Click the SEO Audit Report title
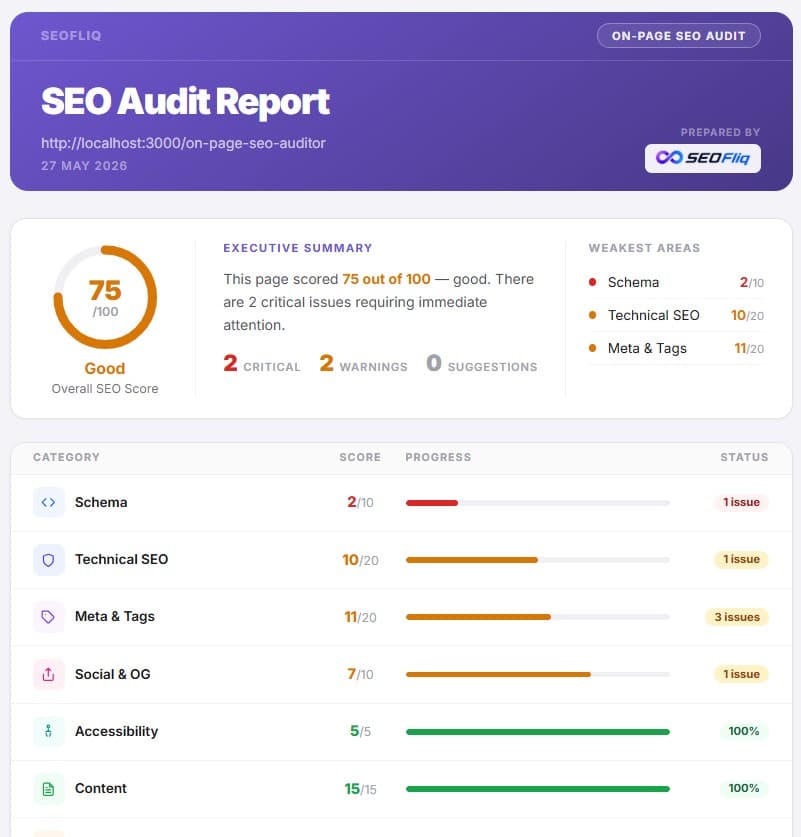Image resolution: width=801 pixels, height=837 pixels. coord(186,101)
